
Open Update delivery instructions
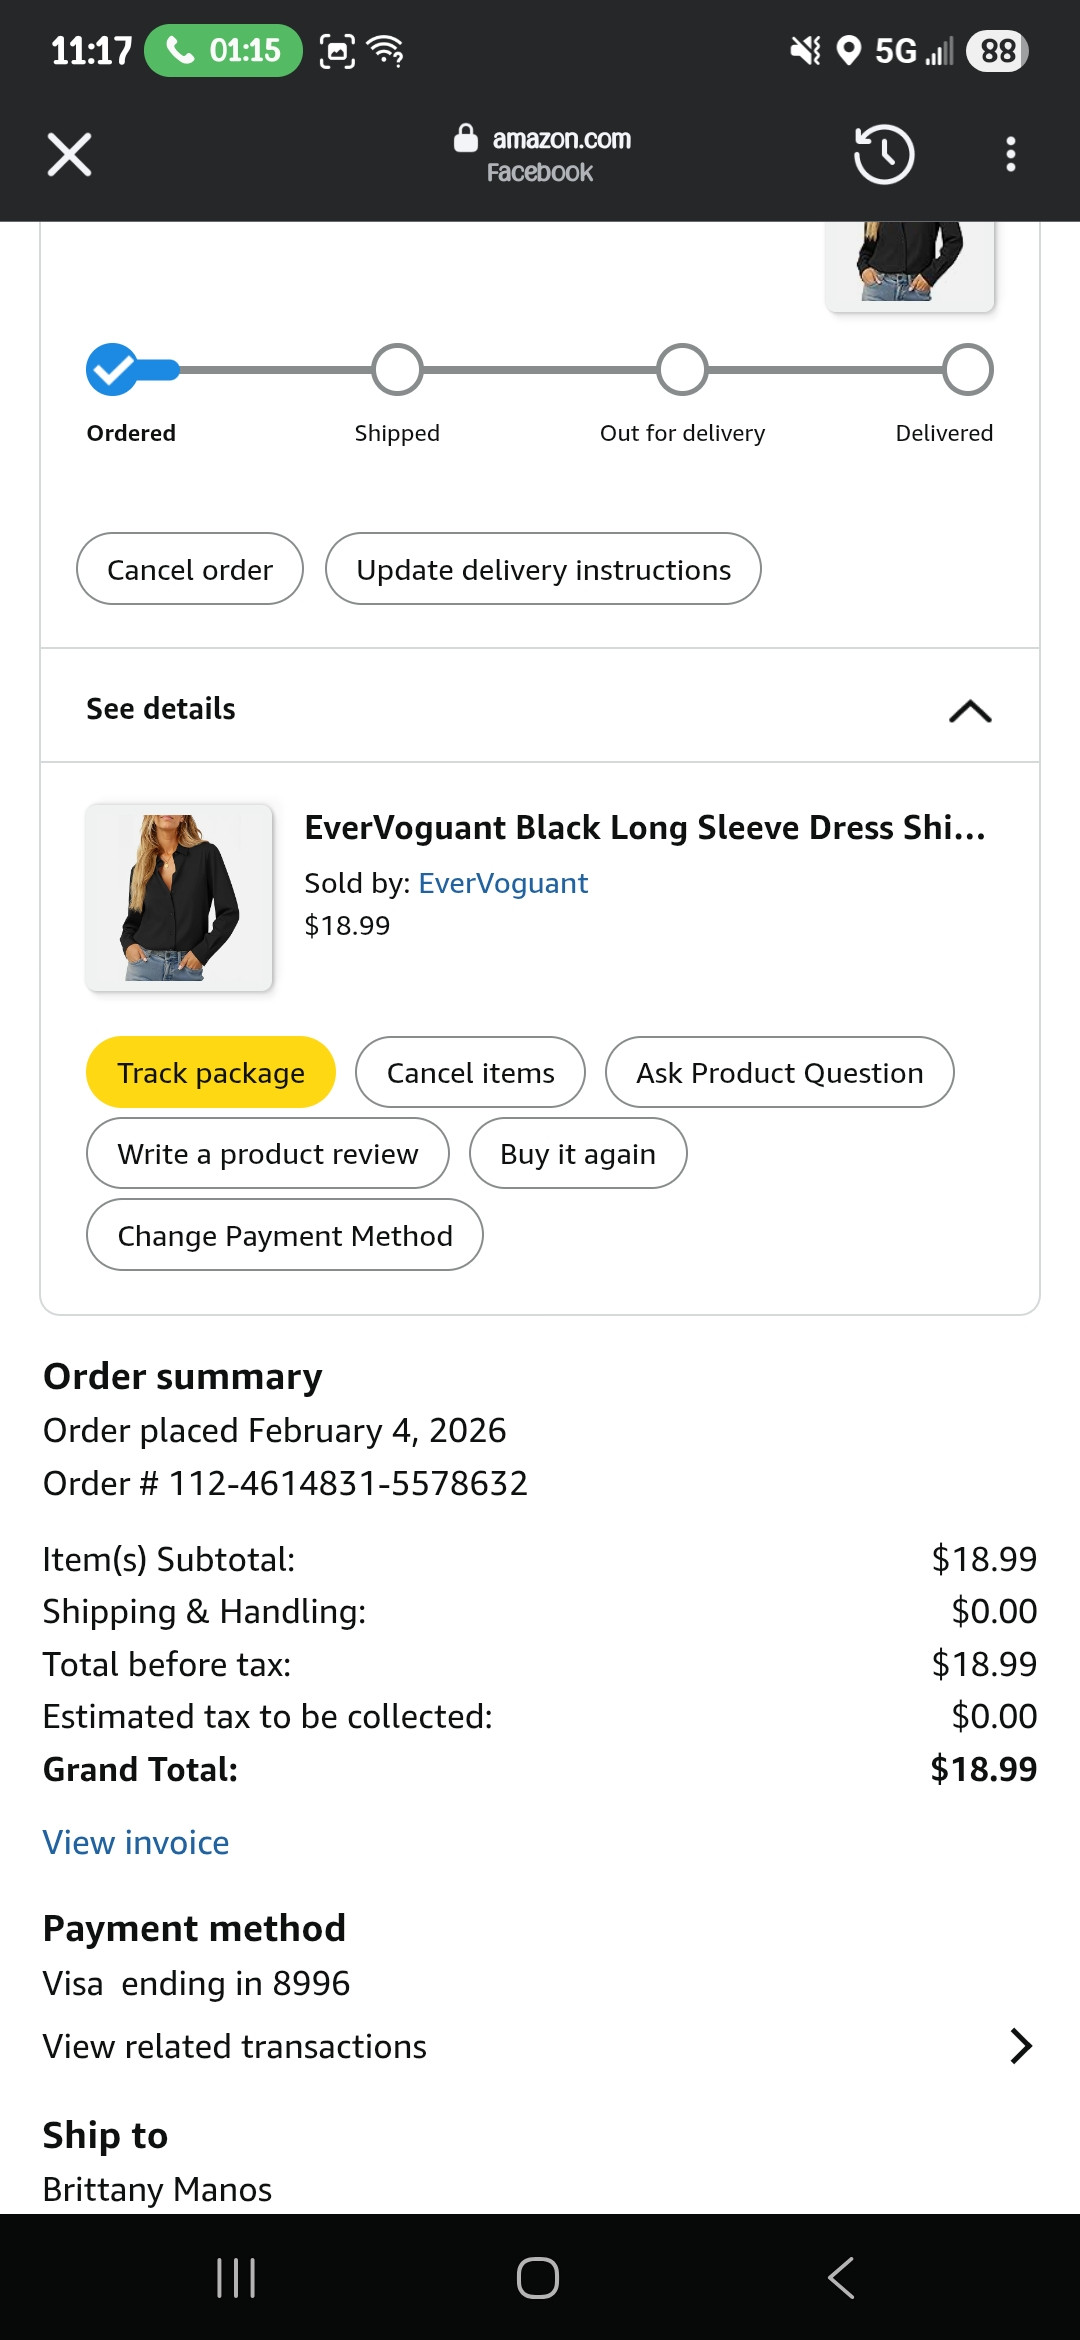tap(543, 569)
